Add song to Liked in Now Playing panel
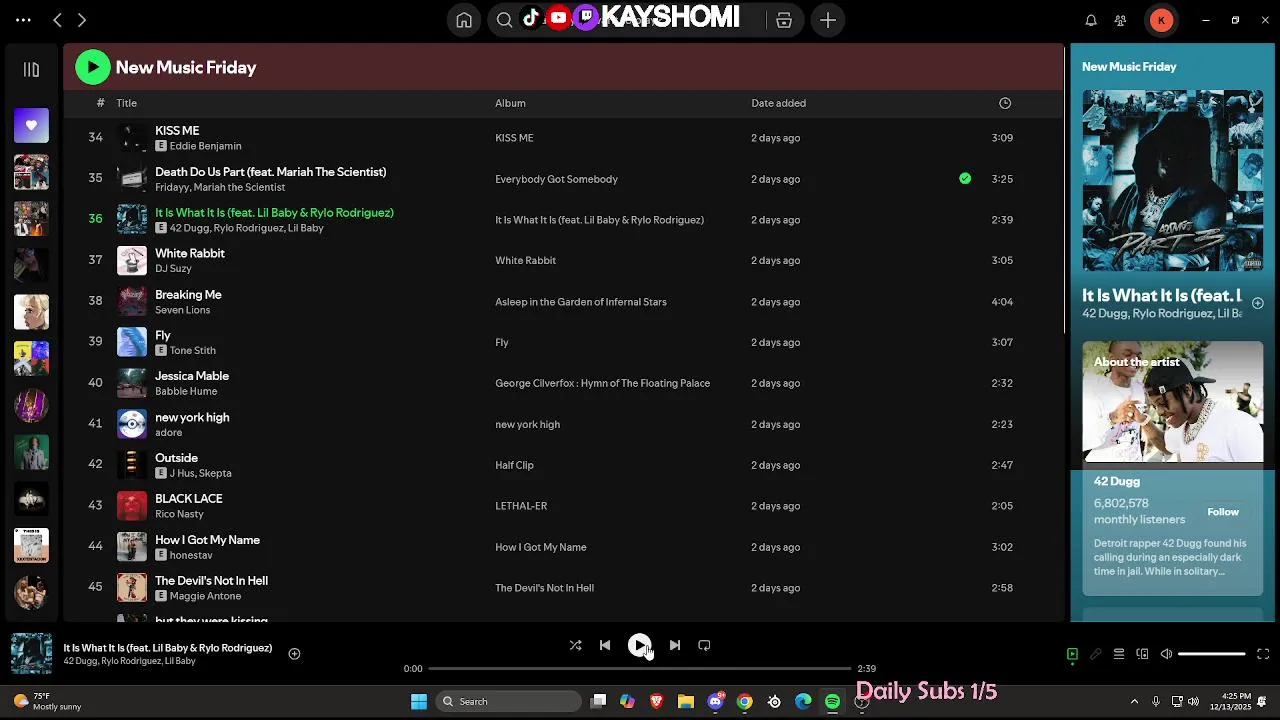This screenshot has width=1280, height=720. click(x=1258, y=303)
